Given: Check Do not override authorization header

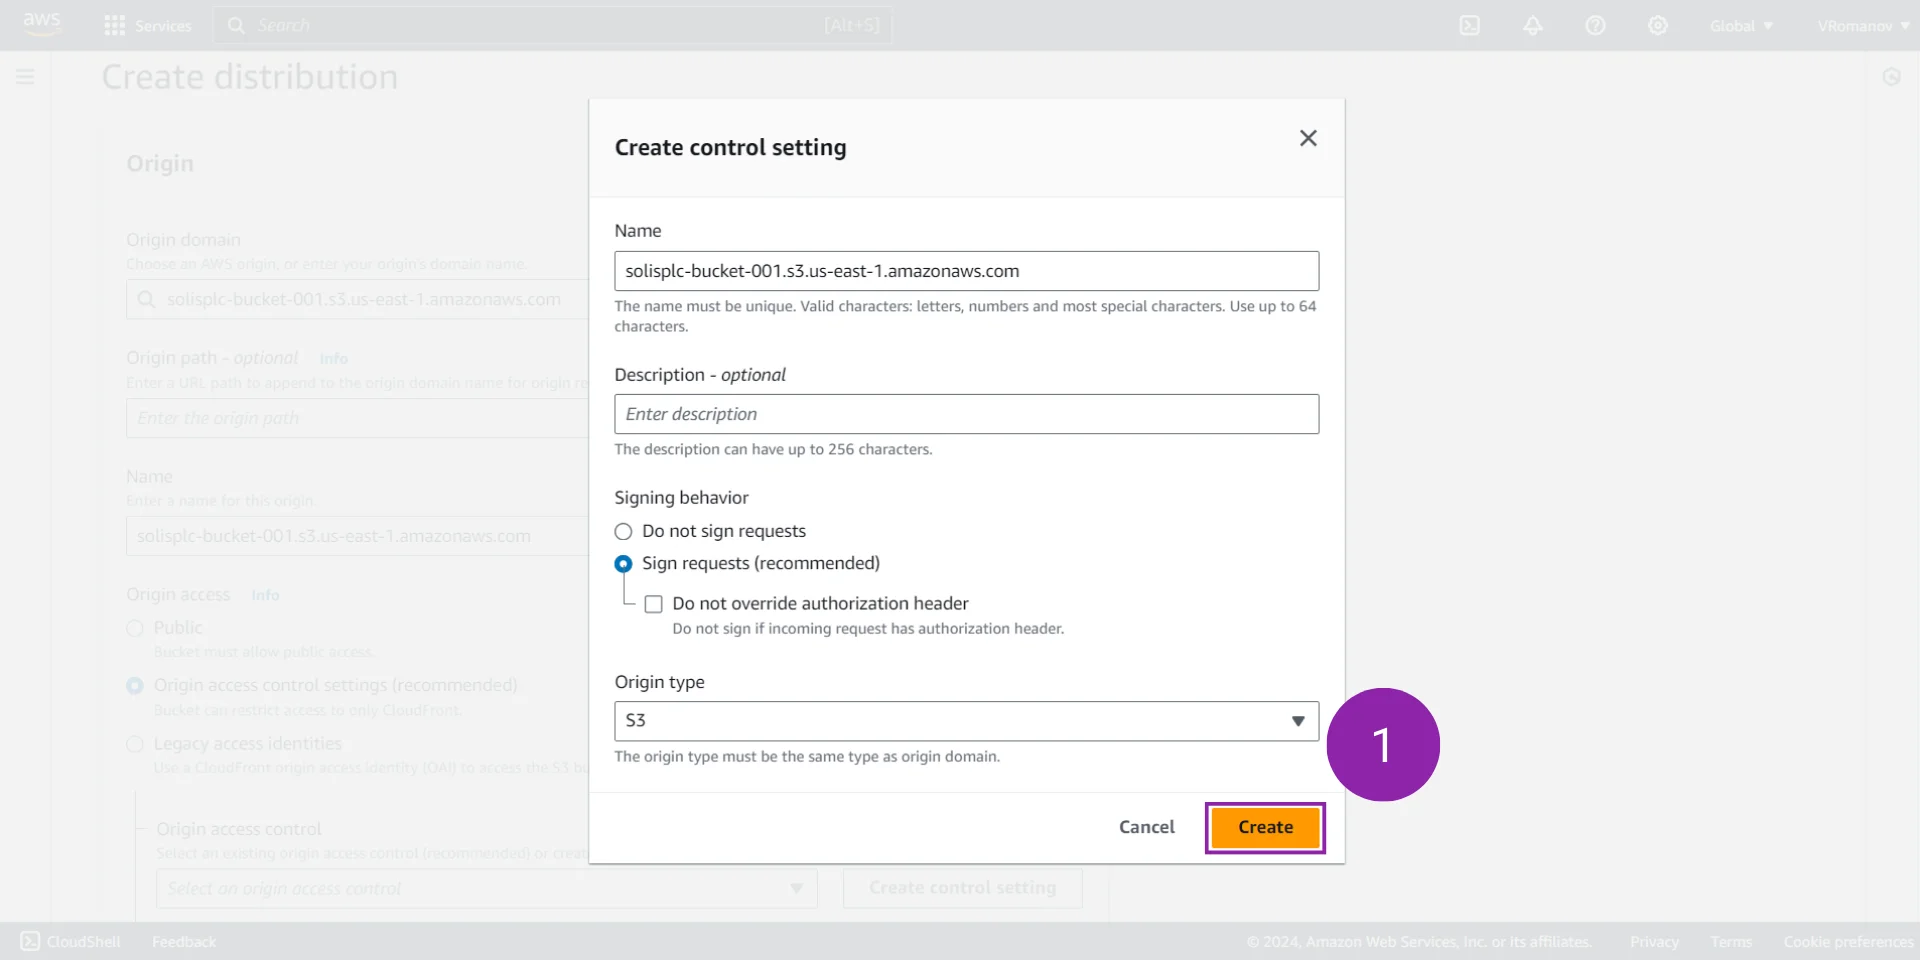Looking at the screenshot, I should click(653, 604).
